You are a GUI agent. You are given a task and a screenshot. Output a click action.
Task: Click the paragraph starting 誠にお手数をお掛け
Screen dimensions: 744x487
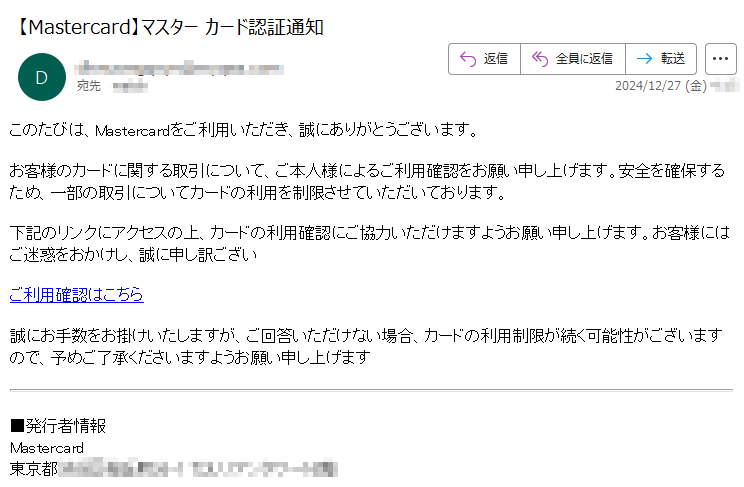[x=366, y=346]
